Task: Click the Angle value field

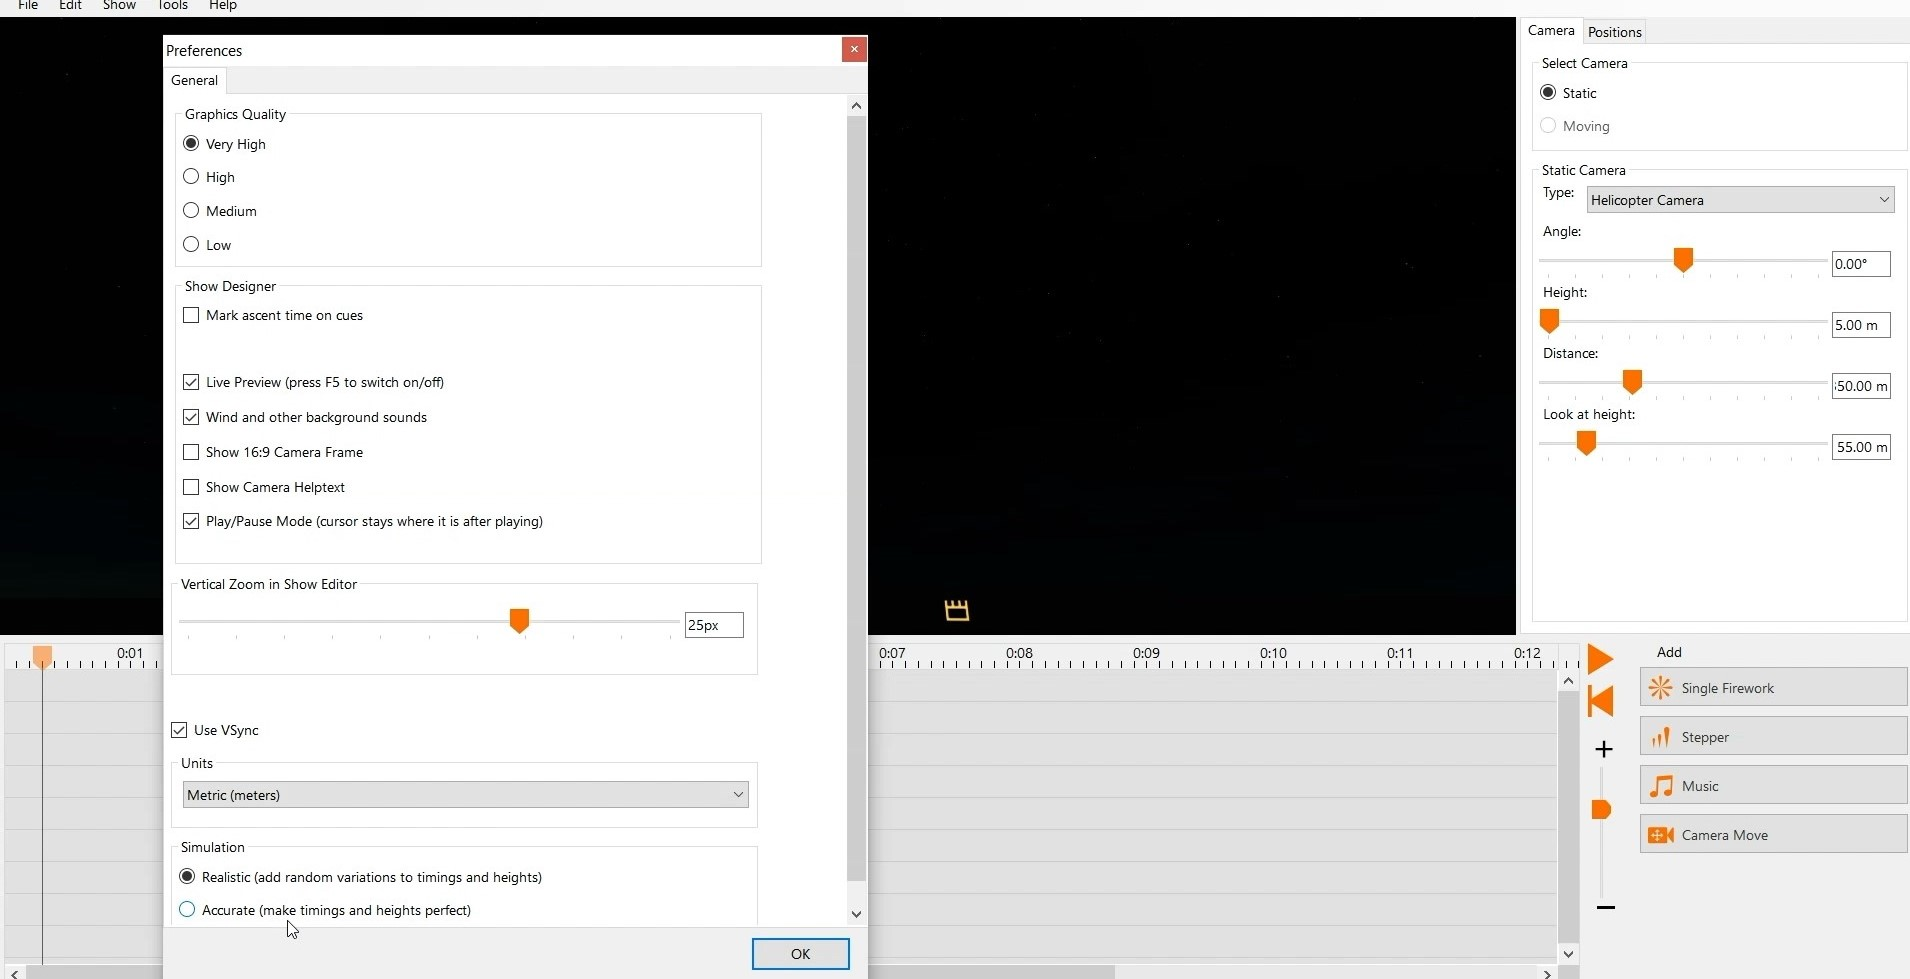Action: click(x=1861, y=264)
